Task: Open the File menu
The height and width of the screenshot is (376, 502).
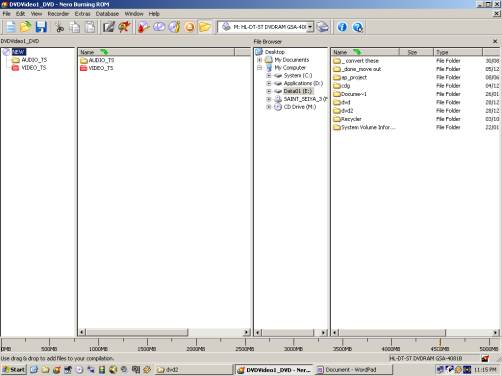Action: (x=7, y=14)
